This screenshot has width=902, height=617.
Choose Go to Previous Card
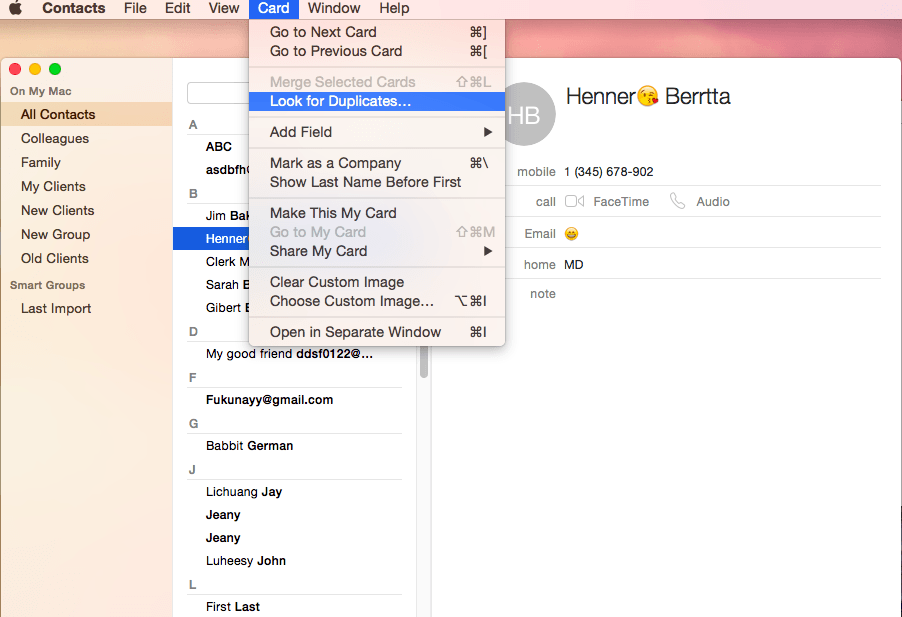pos(377,51)
